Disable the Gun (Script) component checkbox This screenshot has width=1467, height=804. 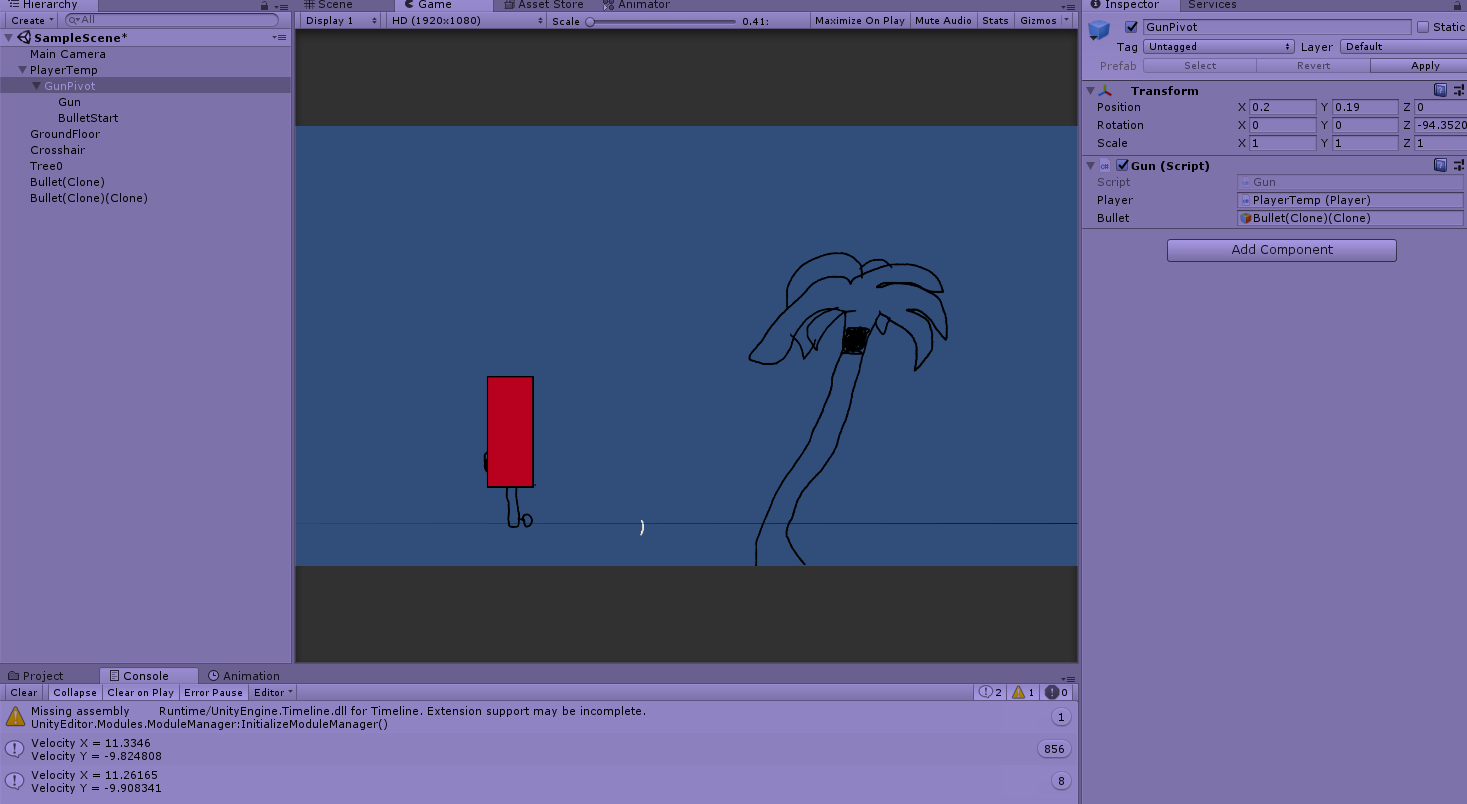(1122, 166)
